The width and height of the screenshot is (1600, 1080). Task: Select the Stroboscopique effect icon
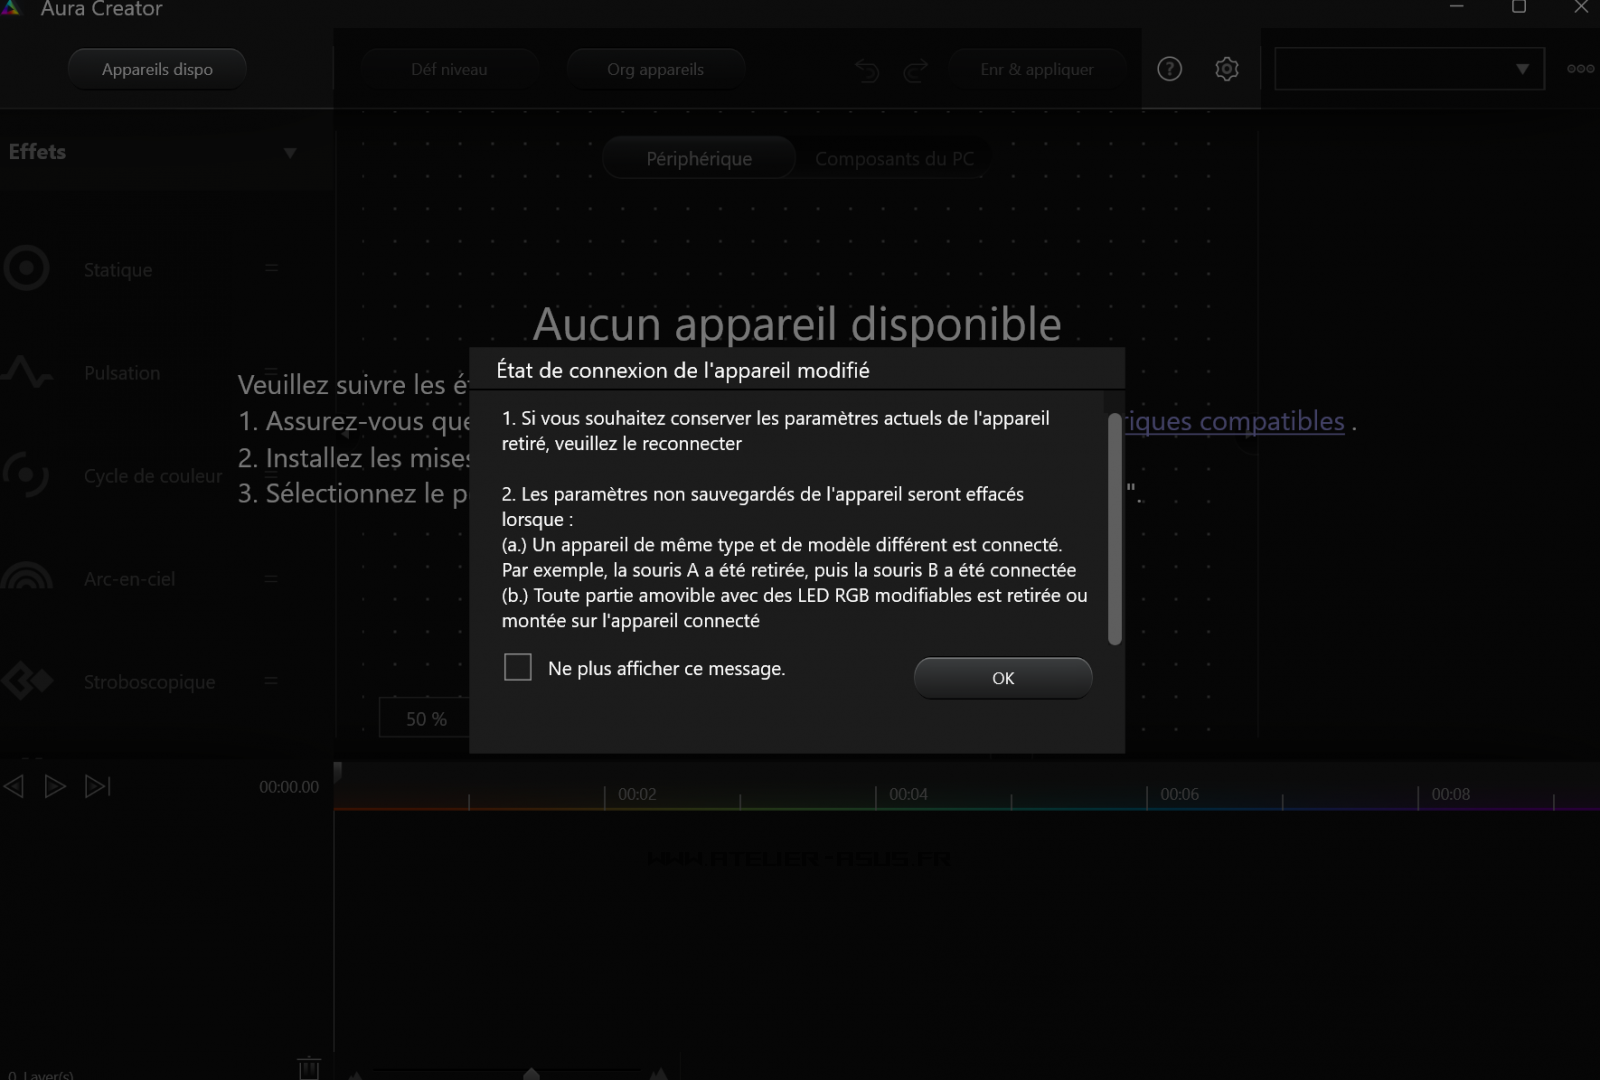tap(27, 681)
